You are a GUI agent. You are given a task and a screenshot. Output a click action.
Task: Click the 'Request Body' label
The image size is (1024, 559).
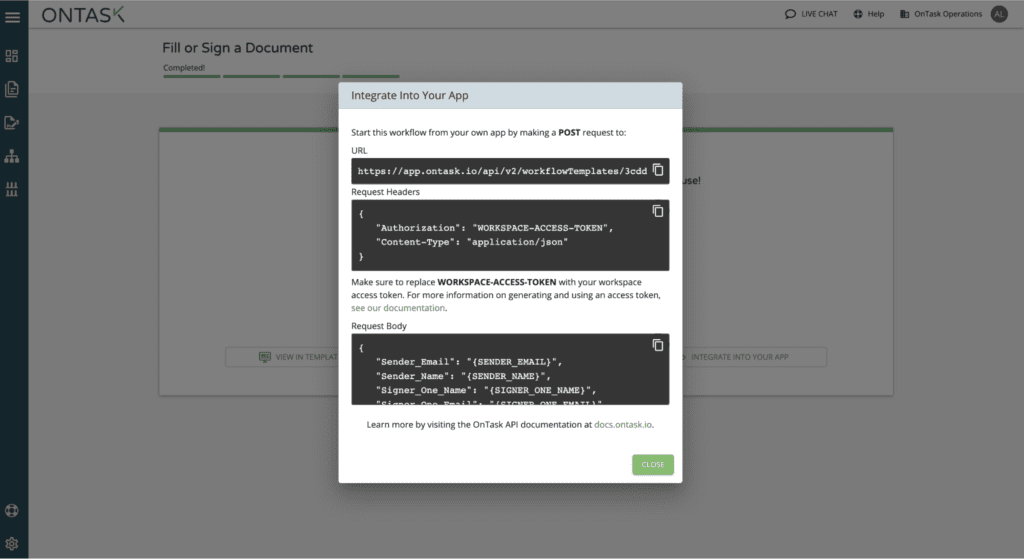(x=379, y=326)
